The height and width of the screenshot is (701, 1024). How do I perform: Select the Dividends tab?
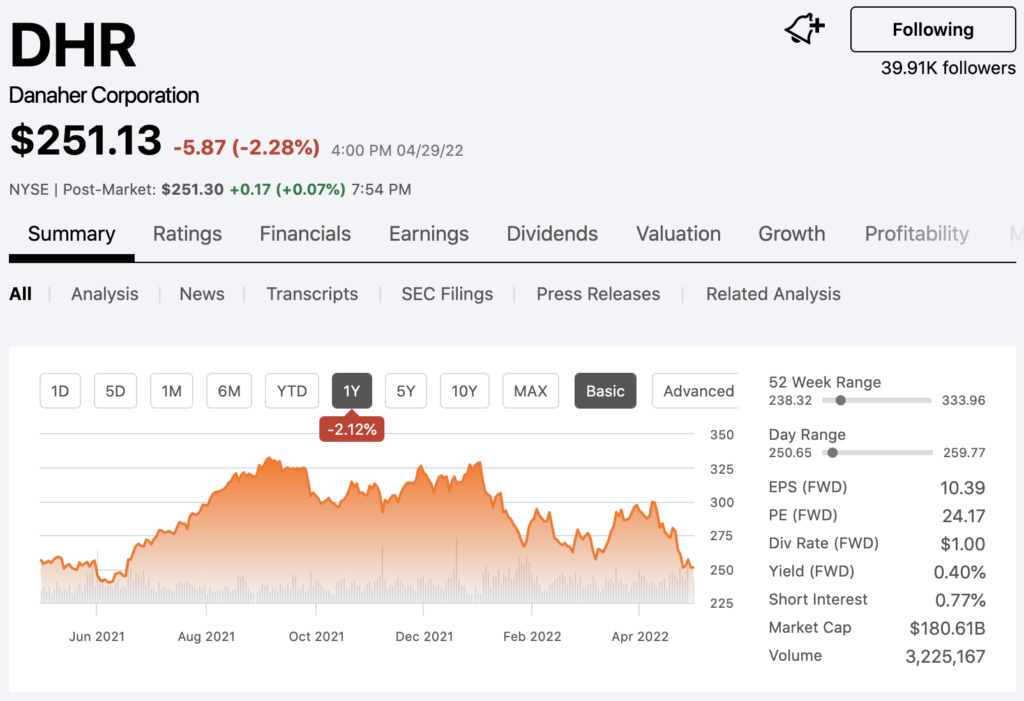[x=552, y=234]
